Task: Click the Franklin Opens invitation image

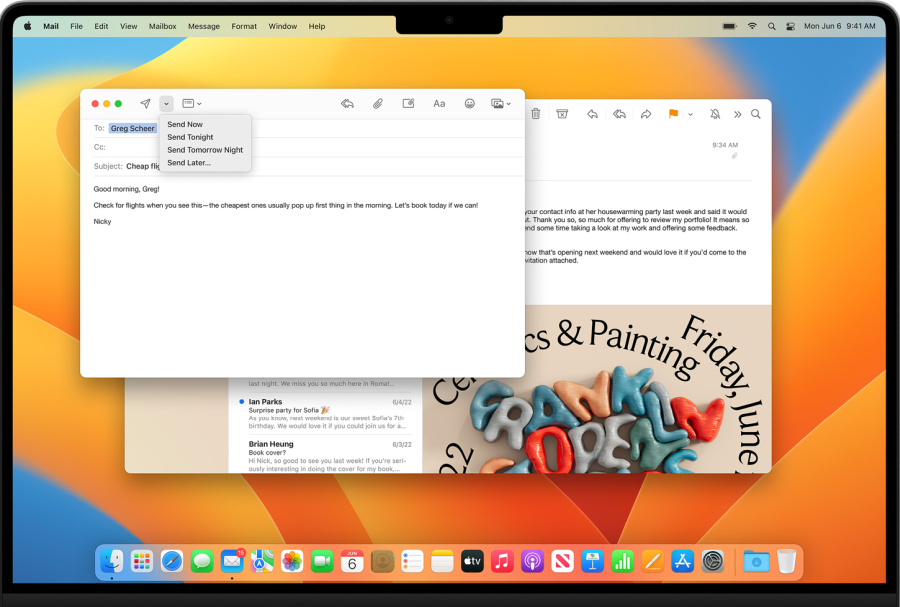Action: click(597, 389)
